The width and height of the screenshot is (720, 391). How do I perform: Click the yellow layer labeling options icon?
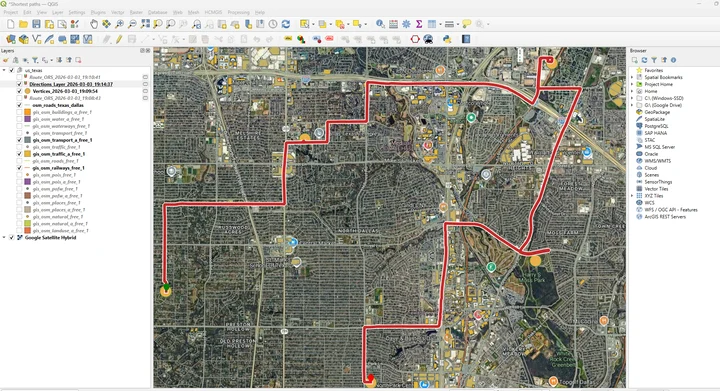(x=288, y=39)
